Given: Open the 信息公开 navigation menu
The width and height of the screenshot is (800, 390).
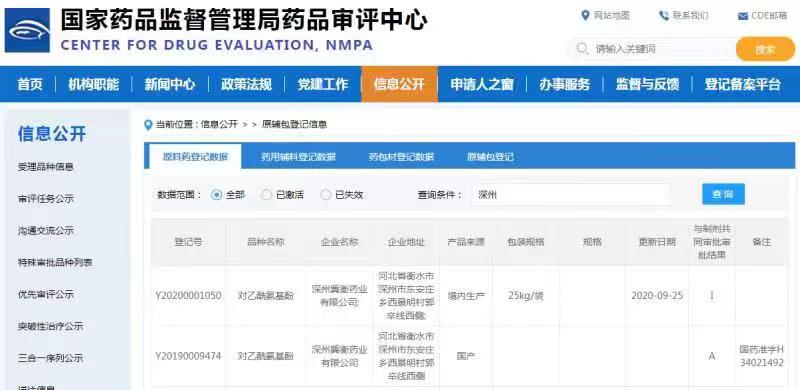Looking at the screenshot, I should coord(399,84).
